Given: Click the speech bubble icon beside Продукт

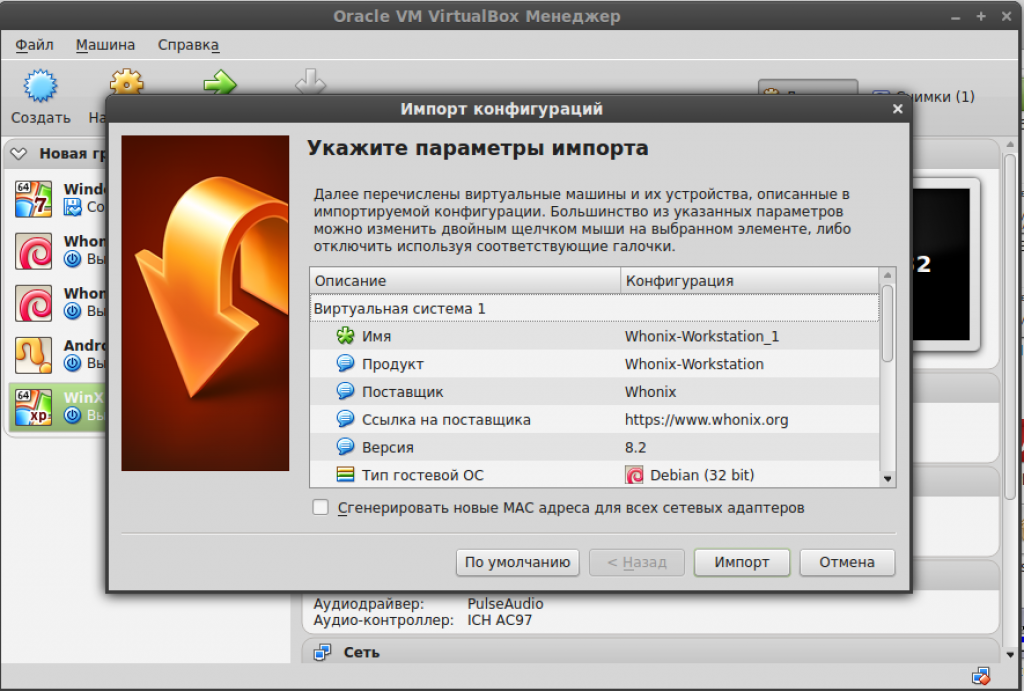Looking at the screenshot, I should pyautogui.click(x=345, y=363).
